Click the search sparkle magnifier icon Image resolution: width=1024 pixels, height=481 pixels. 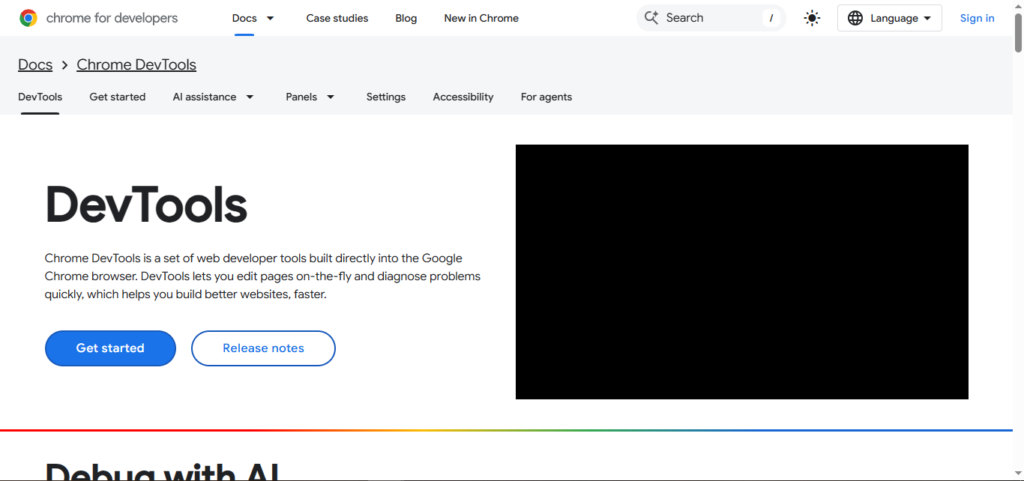(651, 18)
